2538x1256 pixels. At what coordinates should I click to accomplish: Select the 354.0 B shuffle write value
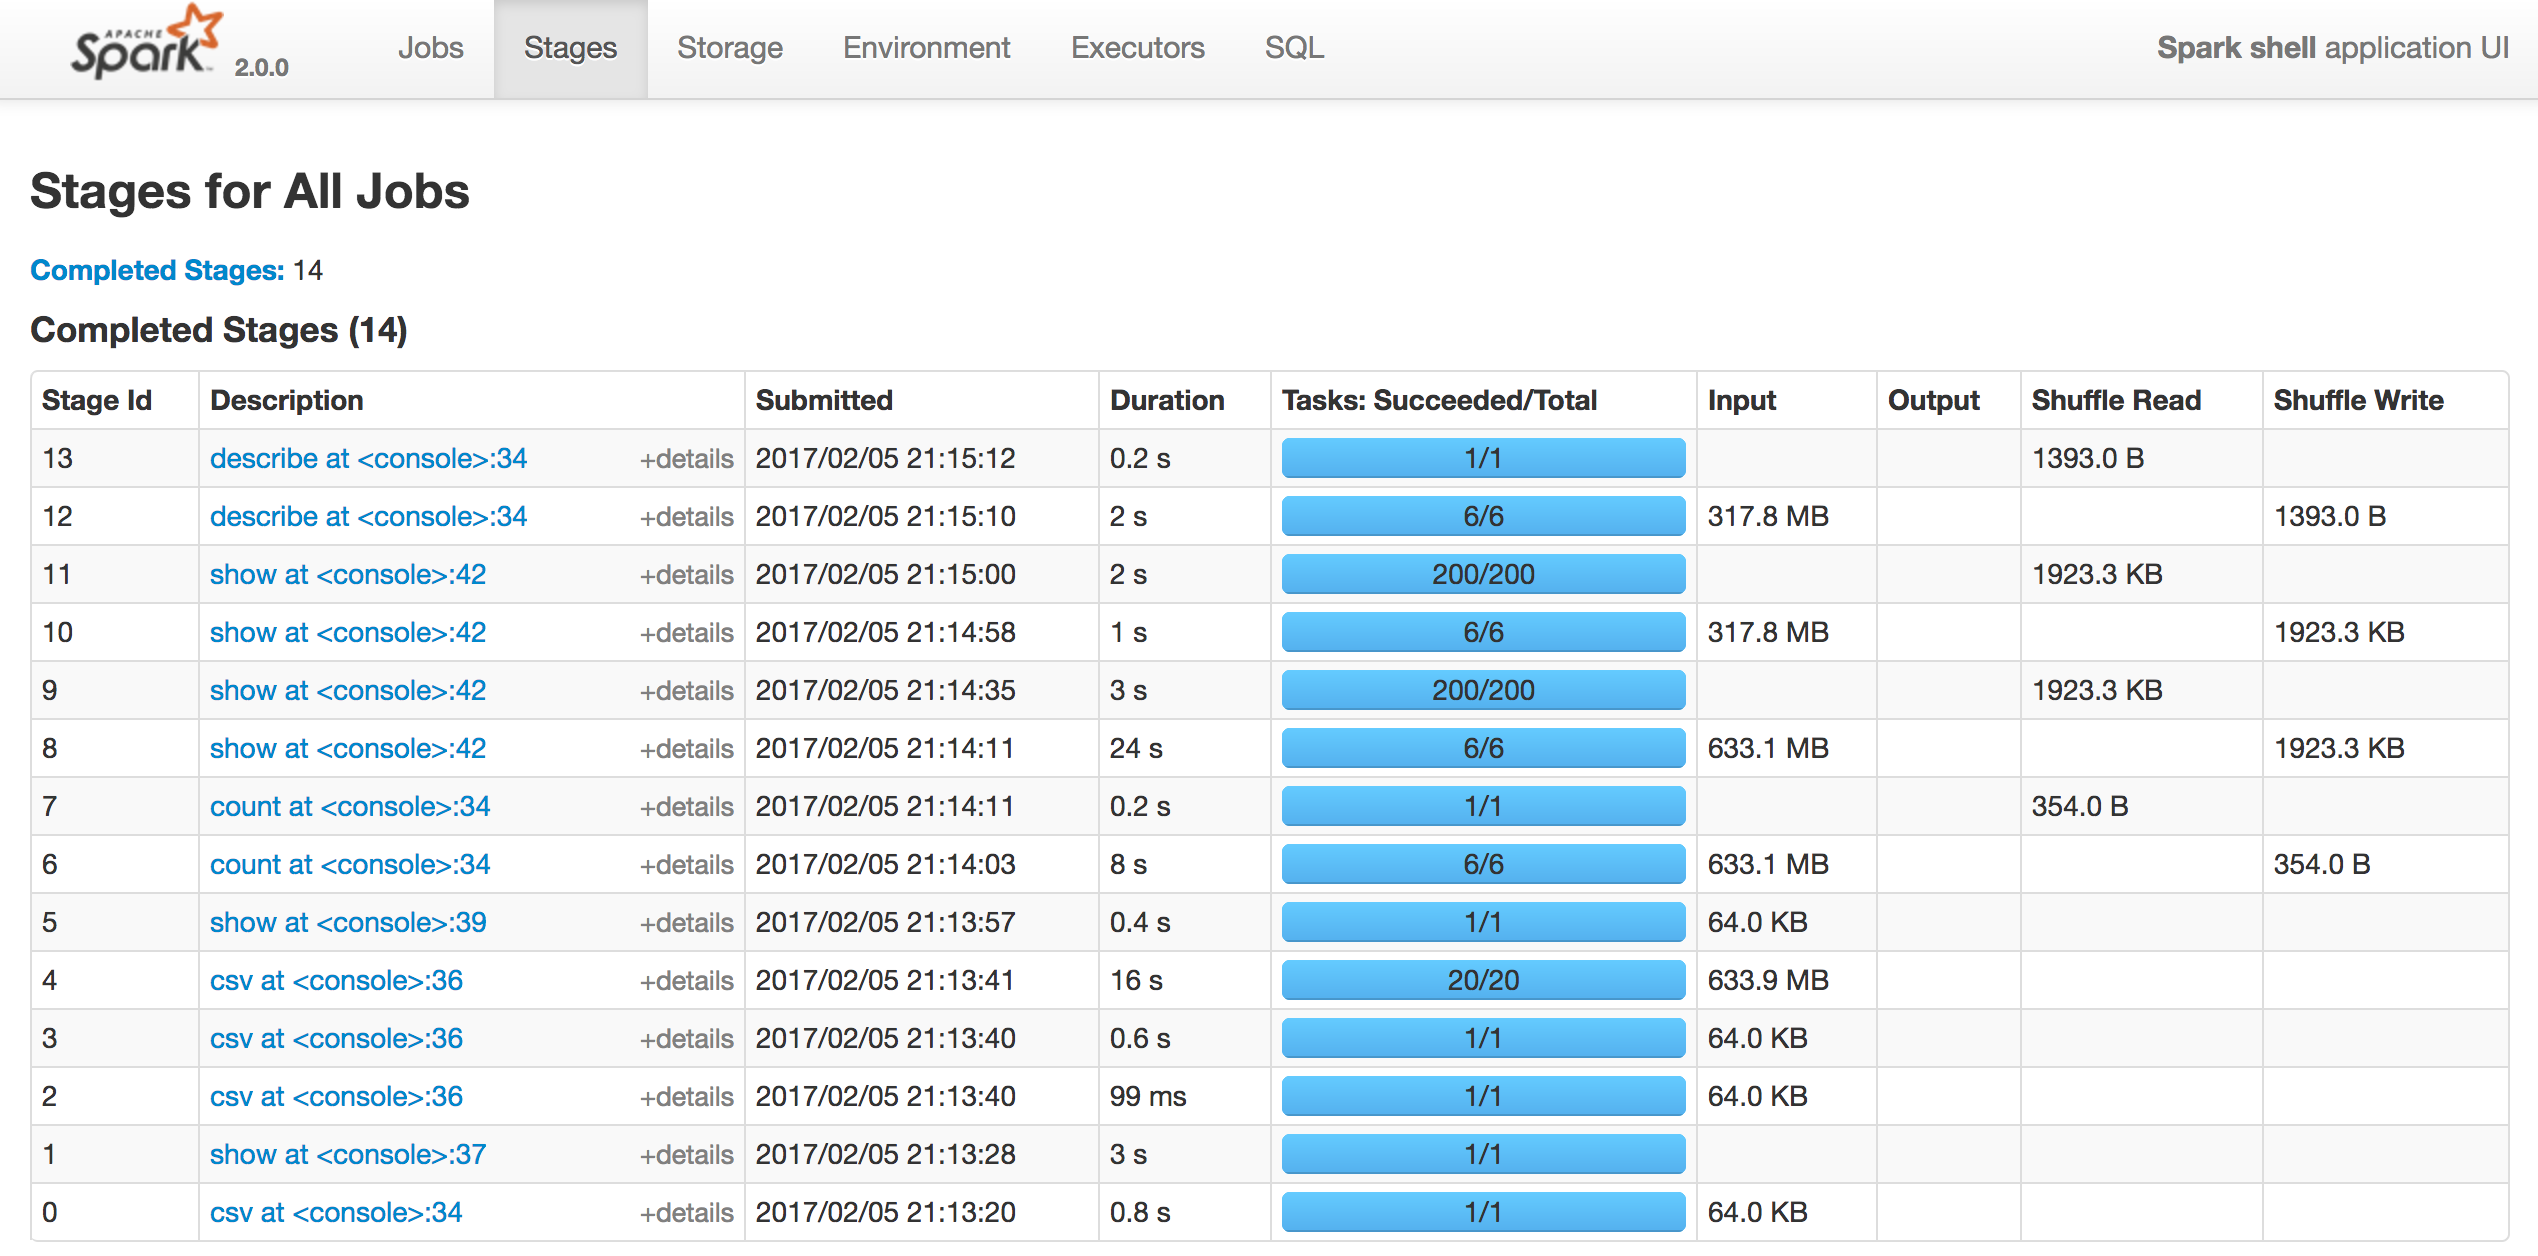[x=2322, y=864]
